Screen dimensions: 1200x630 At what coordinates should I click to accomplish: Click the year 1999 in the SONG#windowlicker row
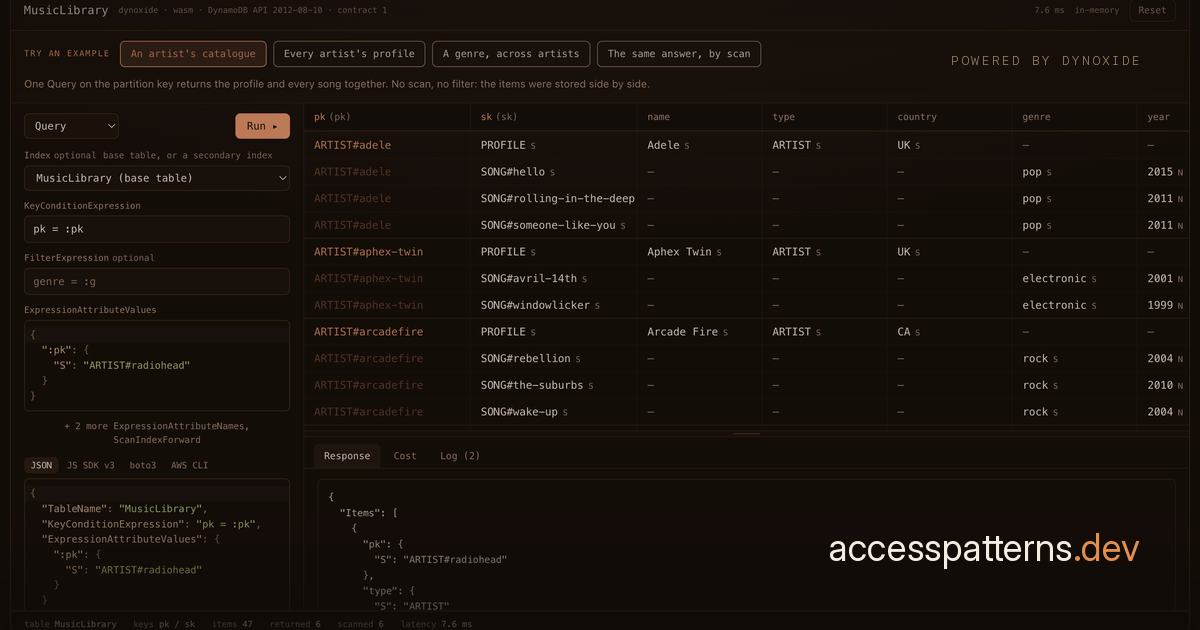tap(1165, 305)
